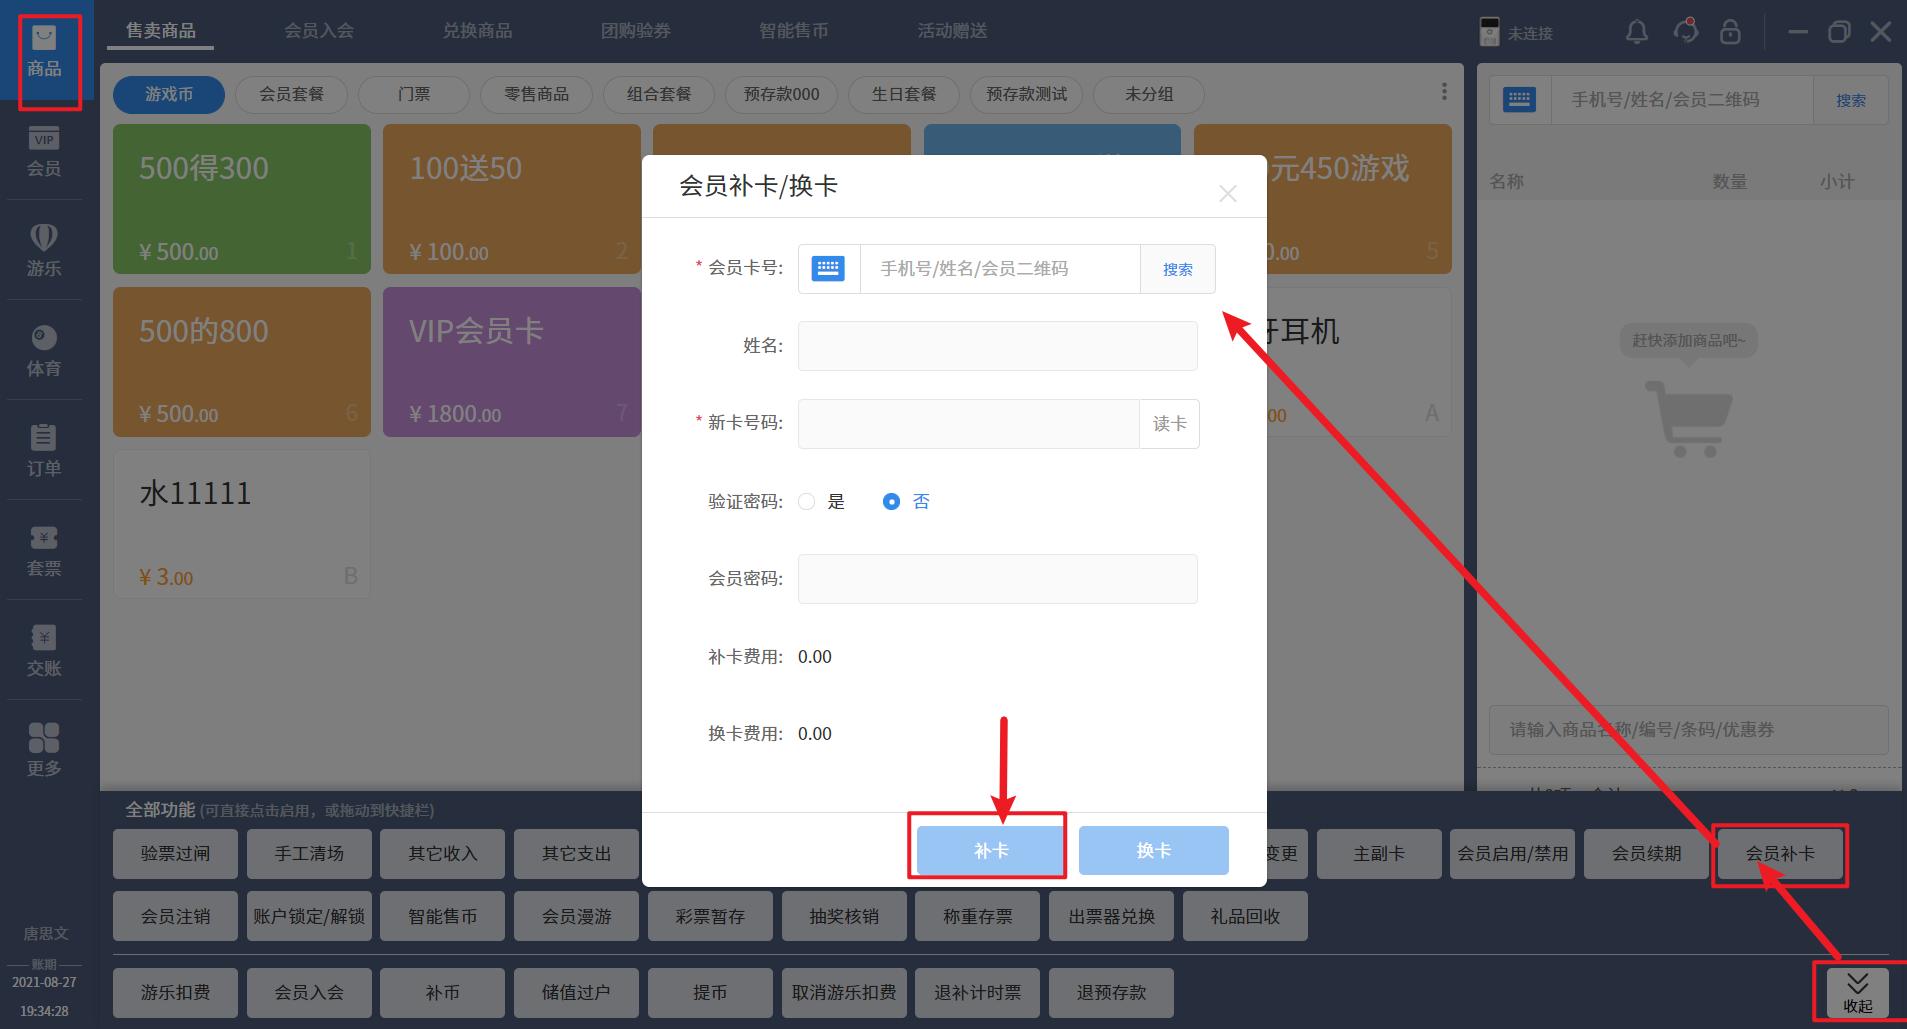Image resolution: width=1907 pixels, height=1029 pixels.
Task: Select the 门票 category pill
Action: (x=414, y=94)
